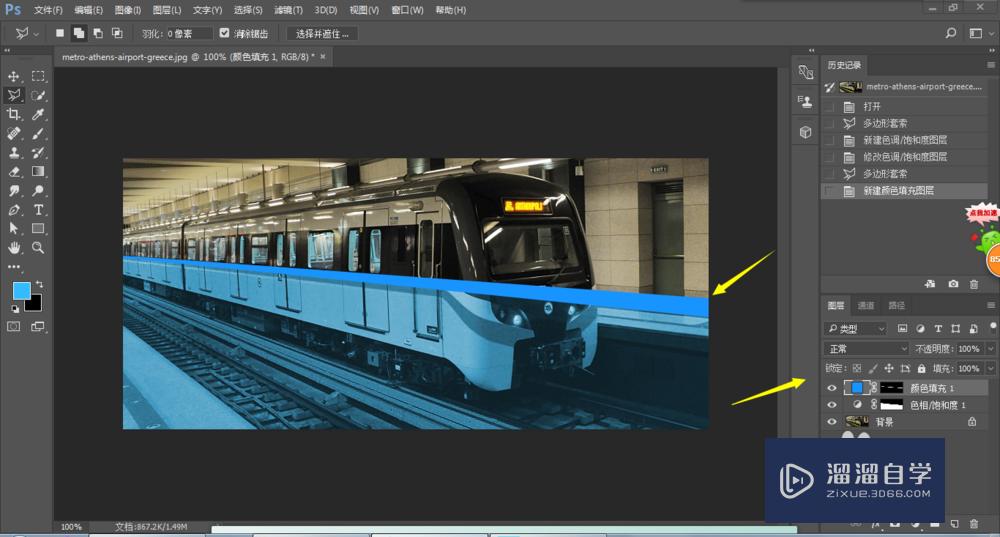Swap foreground and background colors
This screenshot has width=1000, height=537.
pyautogui.click(x=40, y=284)
